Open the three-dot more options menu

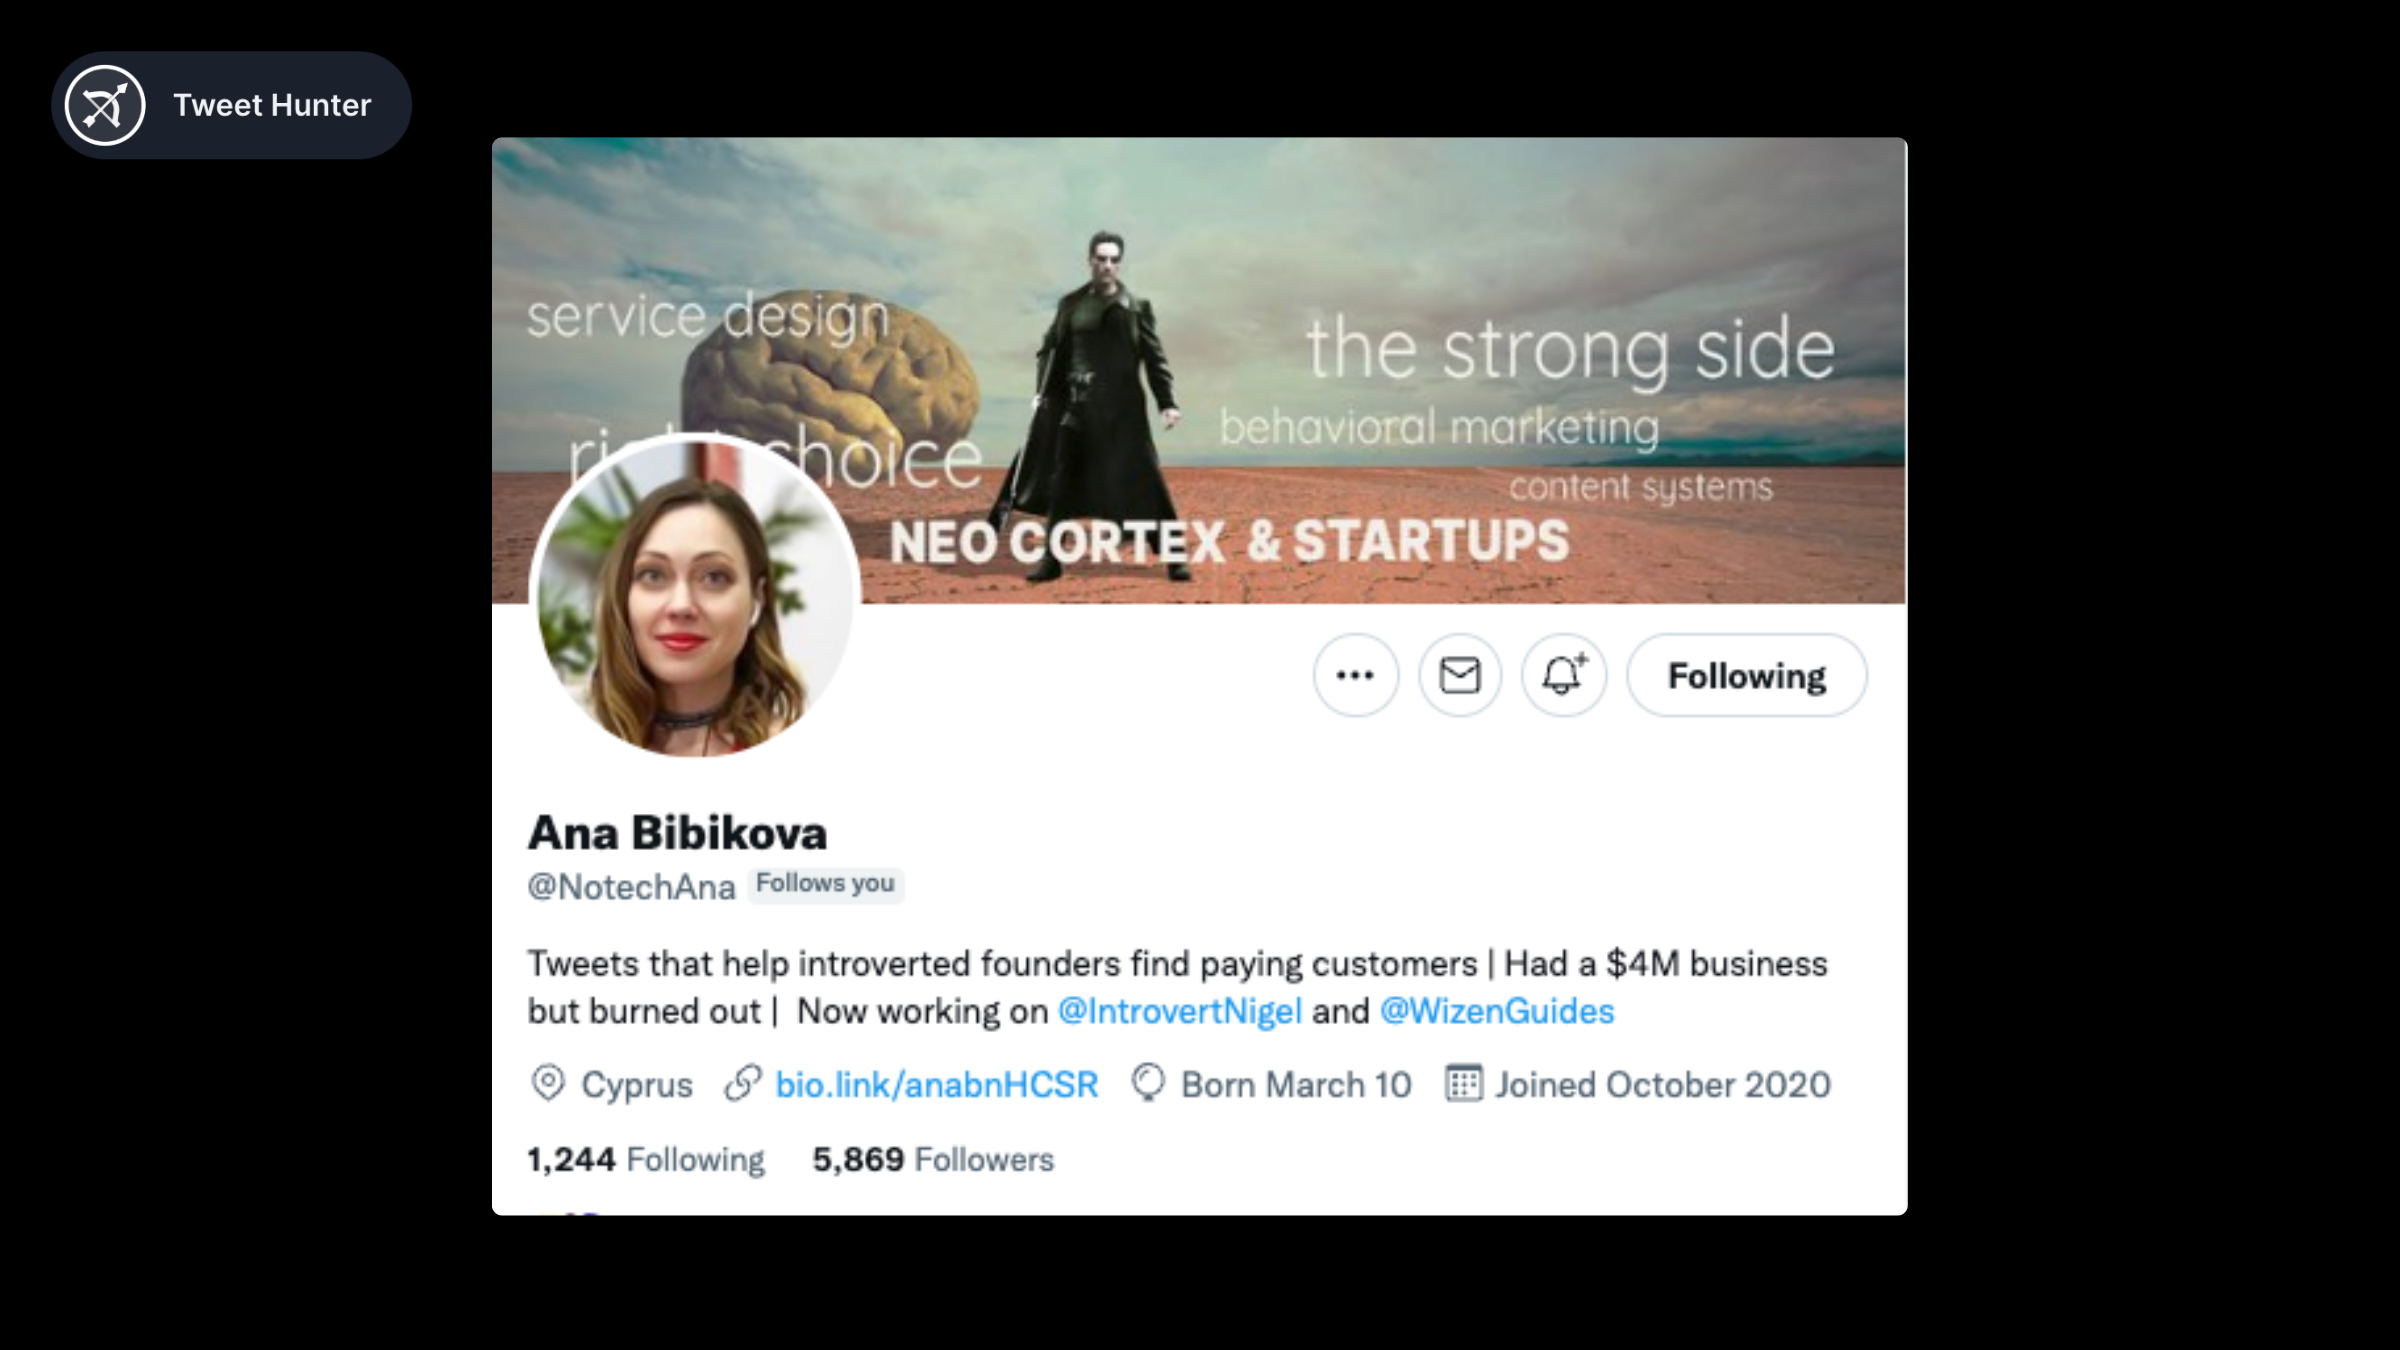(x=1355, y=675)
